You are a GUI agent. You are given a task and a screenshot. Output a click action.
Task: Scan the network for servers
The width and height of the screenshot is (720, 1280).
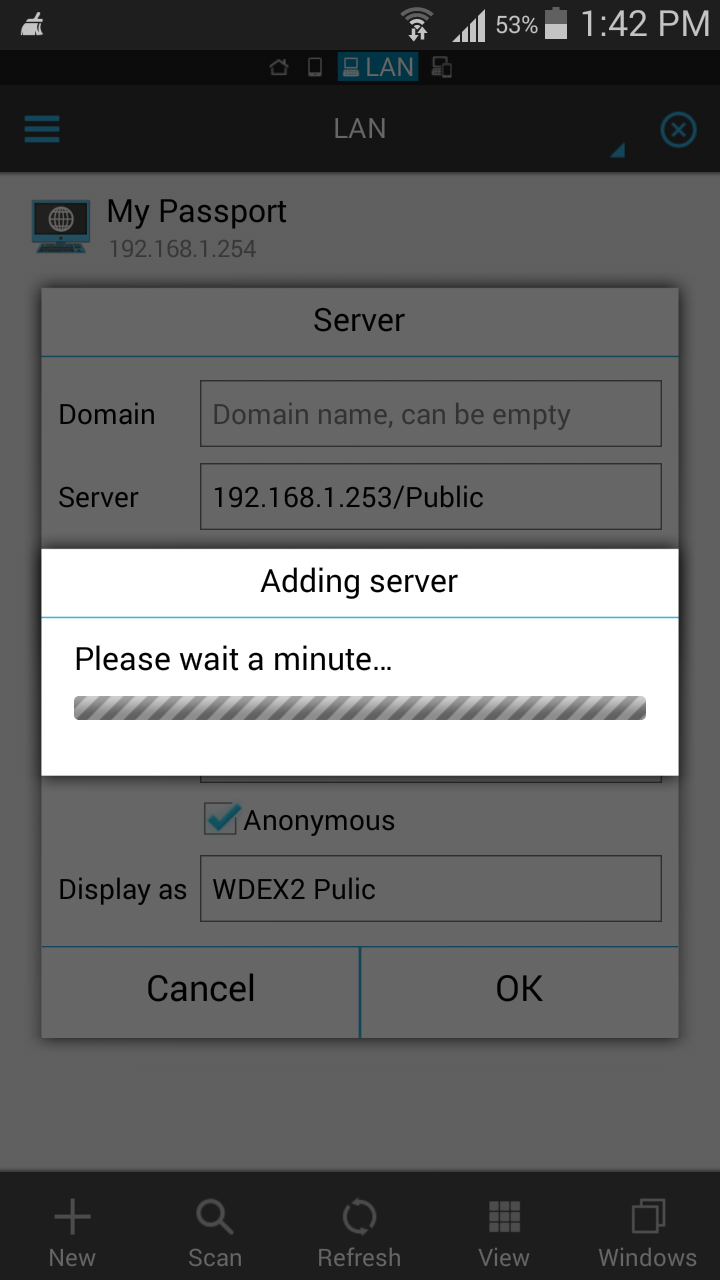click(215, 1233)
